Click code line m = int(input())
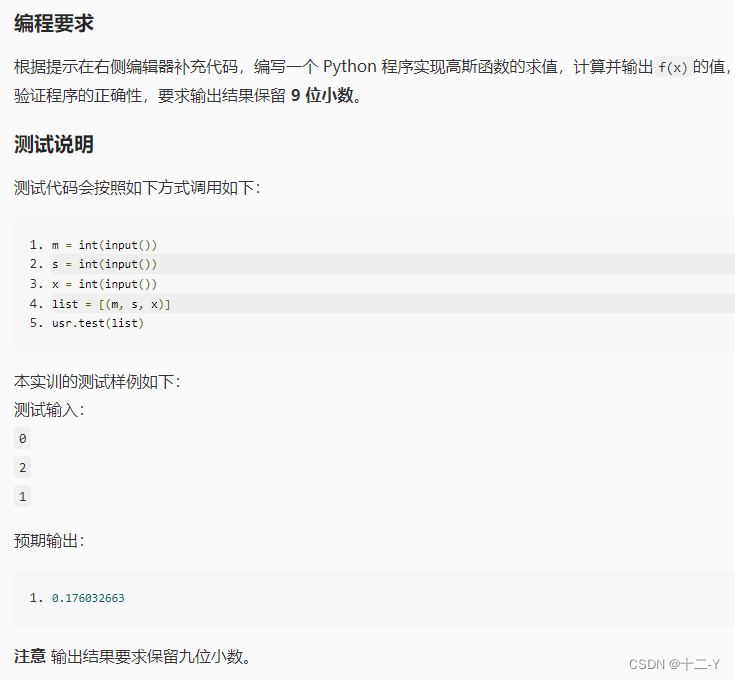 pyautogui.click(x=104, y=245)
